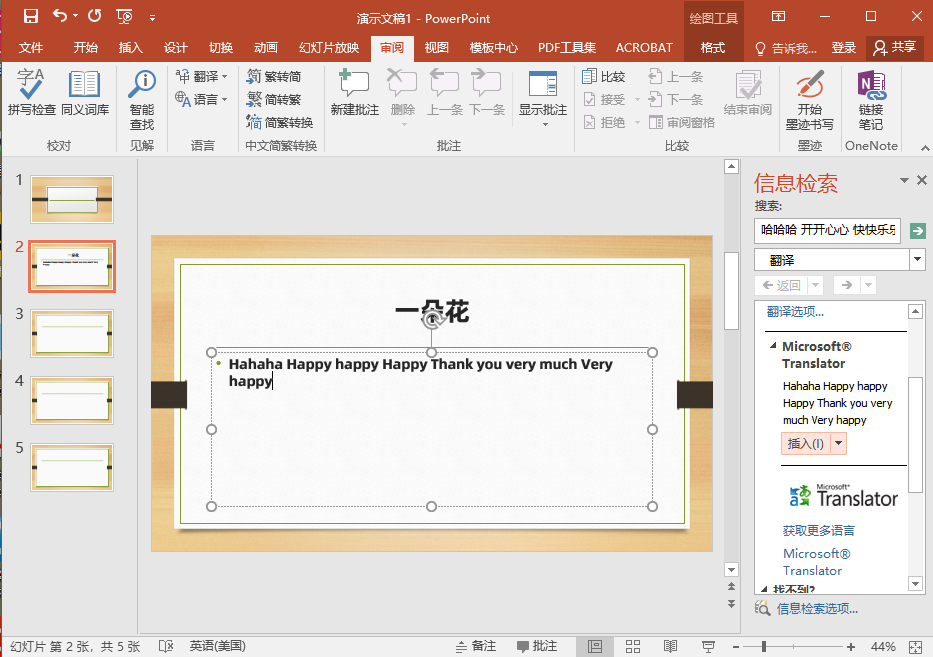Toggle the 批注 comments pane in status bar
The image size is (933, 657).
tap(535, 646)
